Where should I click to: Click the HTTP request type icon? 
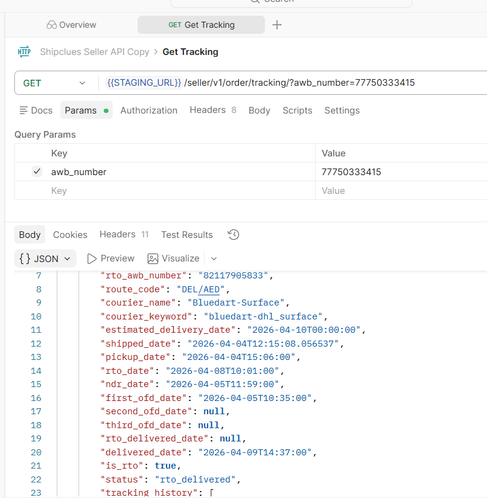(x=24, y=52)
